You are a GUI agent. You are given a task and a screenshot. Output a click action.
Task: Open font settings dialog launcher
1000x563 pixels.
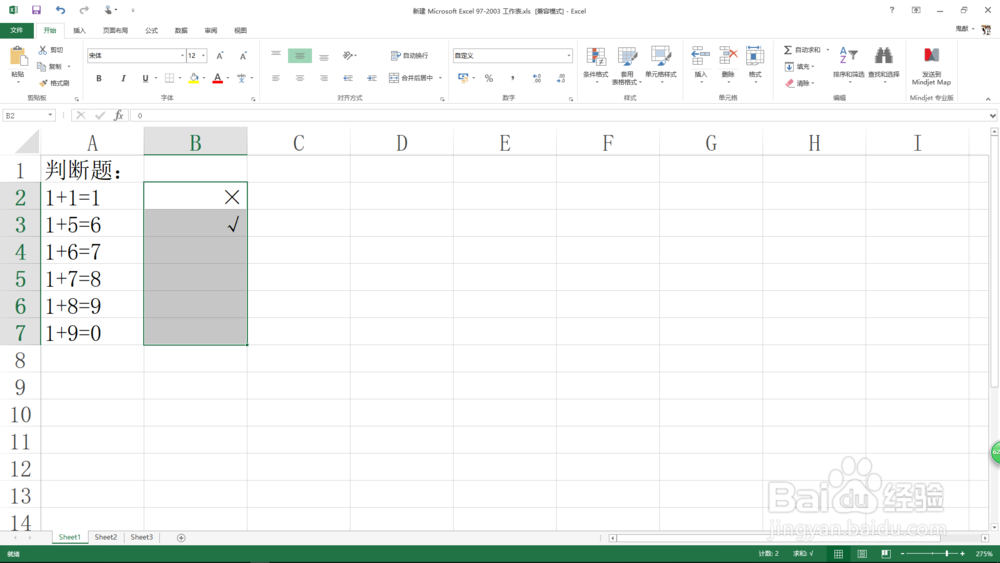click(x=253, y=99)
